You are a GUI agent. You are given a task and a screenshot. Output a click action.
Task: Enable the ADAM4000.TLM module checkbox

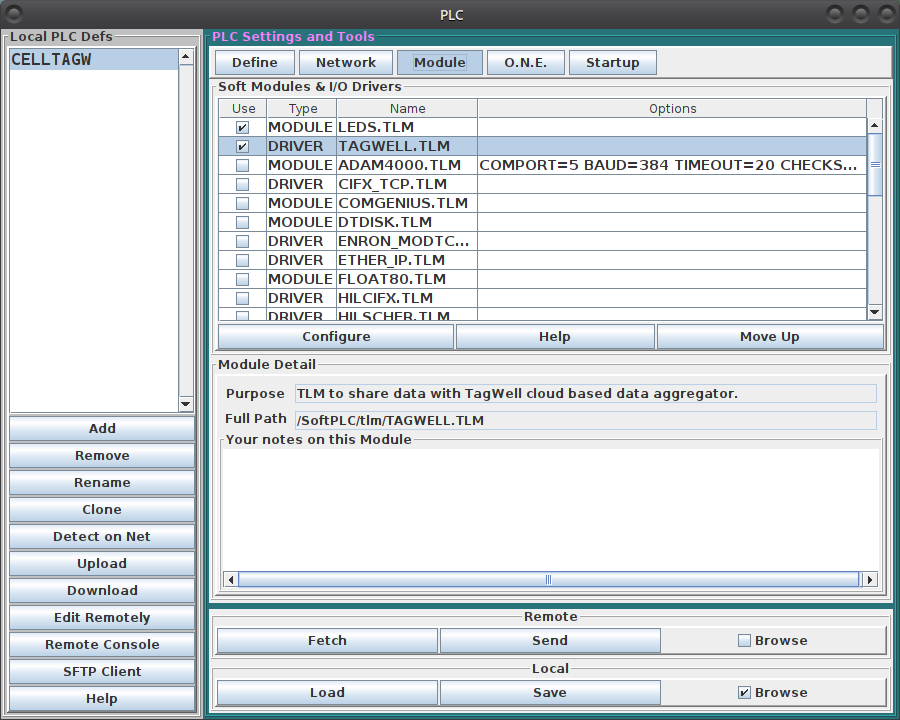pos(242,166)
